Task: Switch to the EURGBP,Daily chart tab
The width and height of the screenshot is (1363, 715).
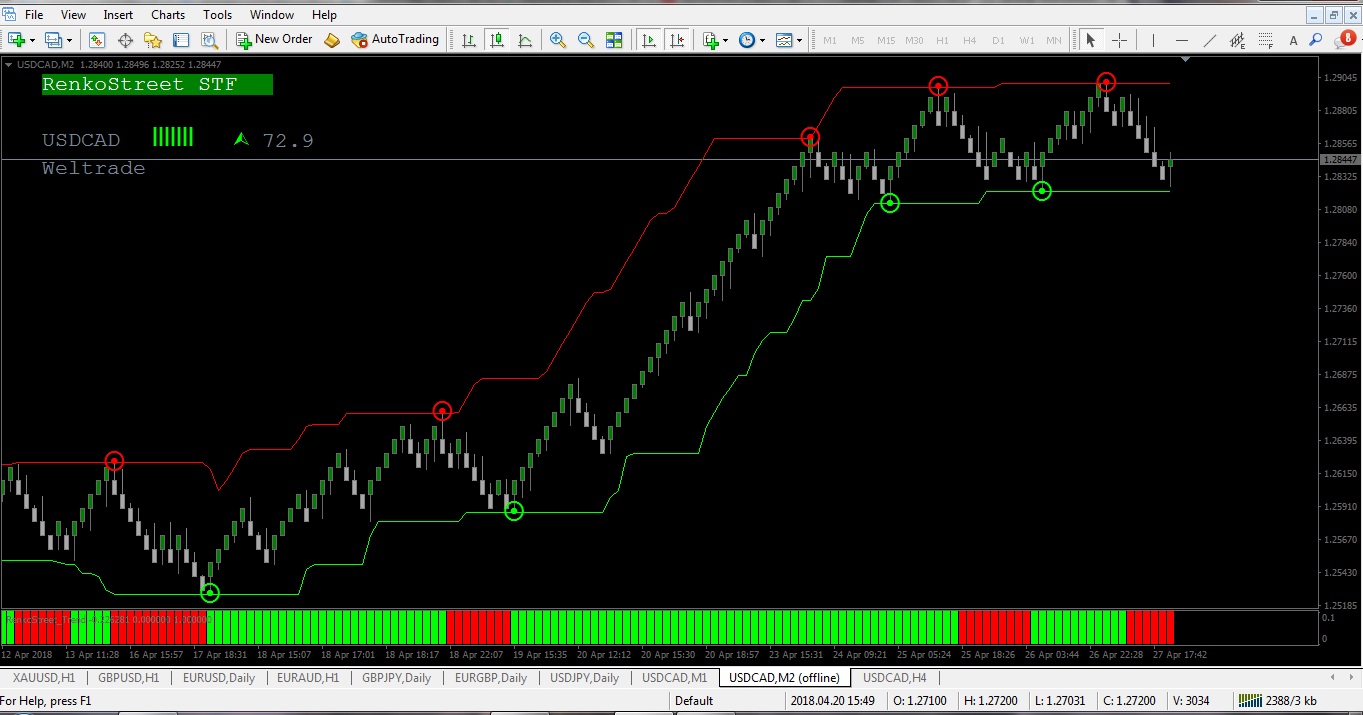Action: click(x=491, y=677)
